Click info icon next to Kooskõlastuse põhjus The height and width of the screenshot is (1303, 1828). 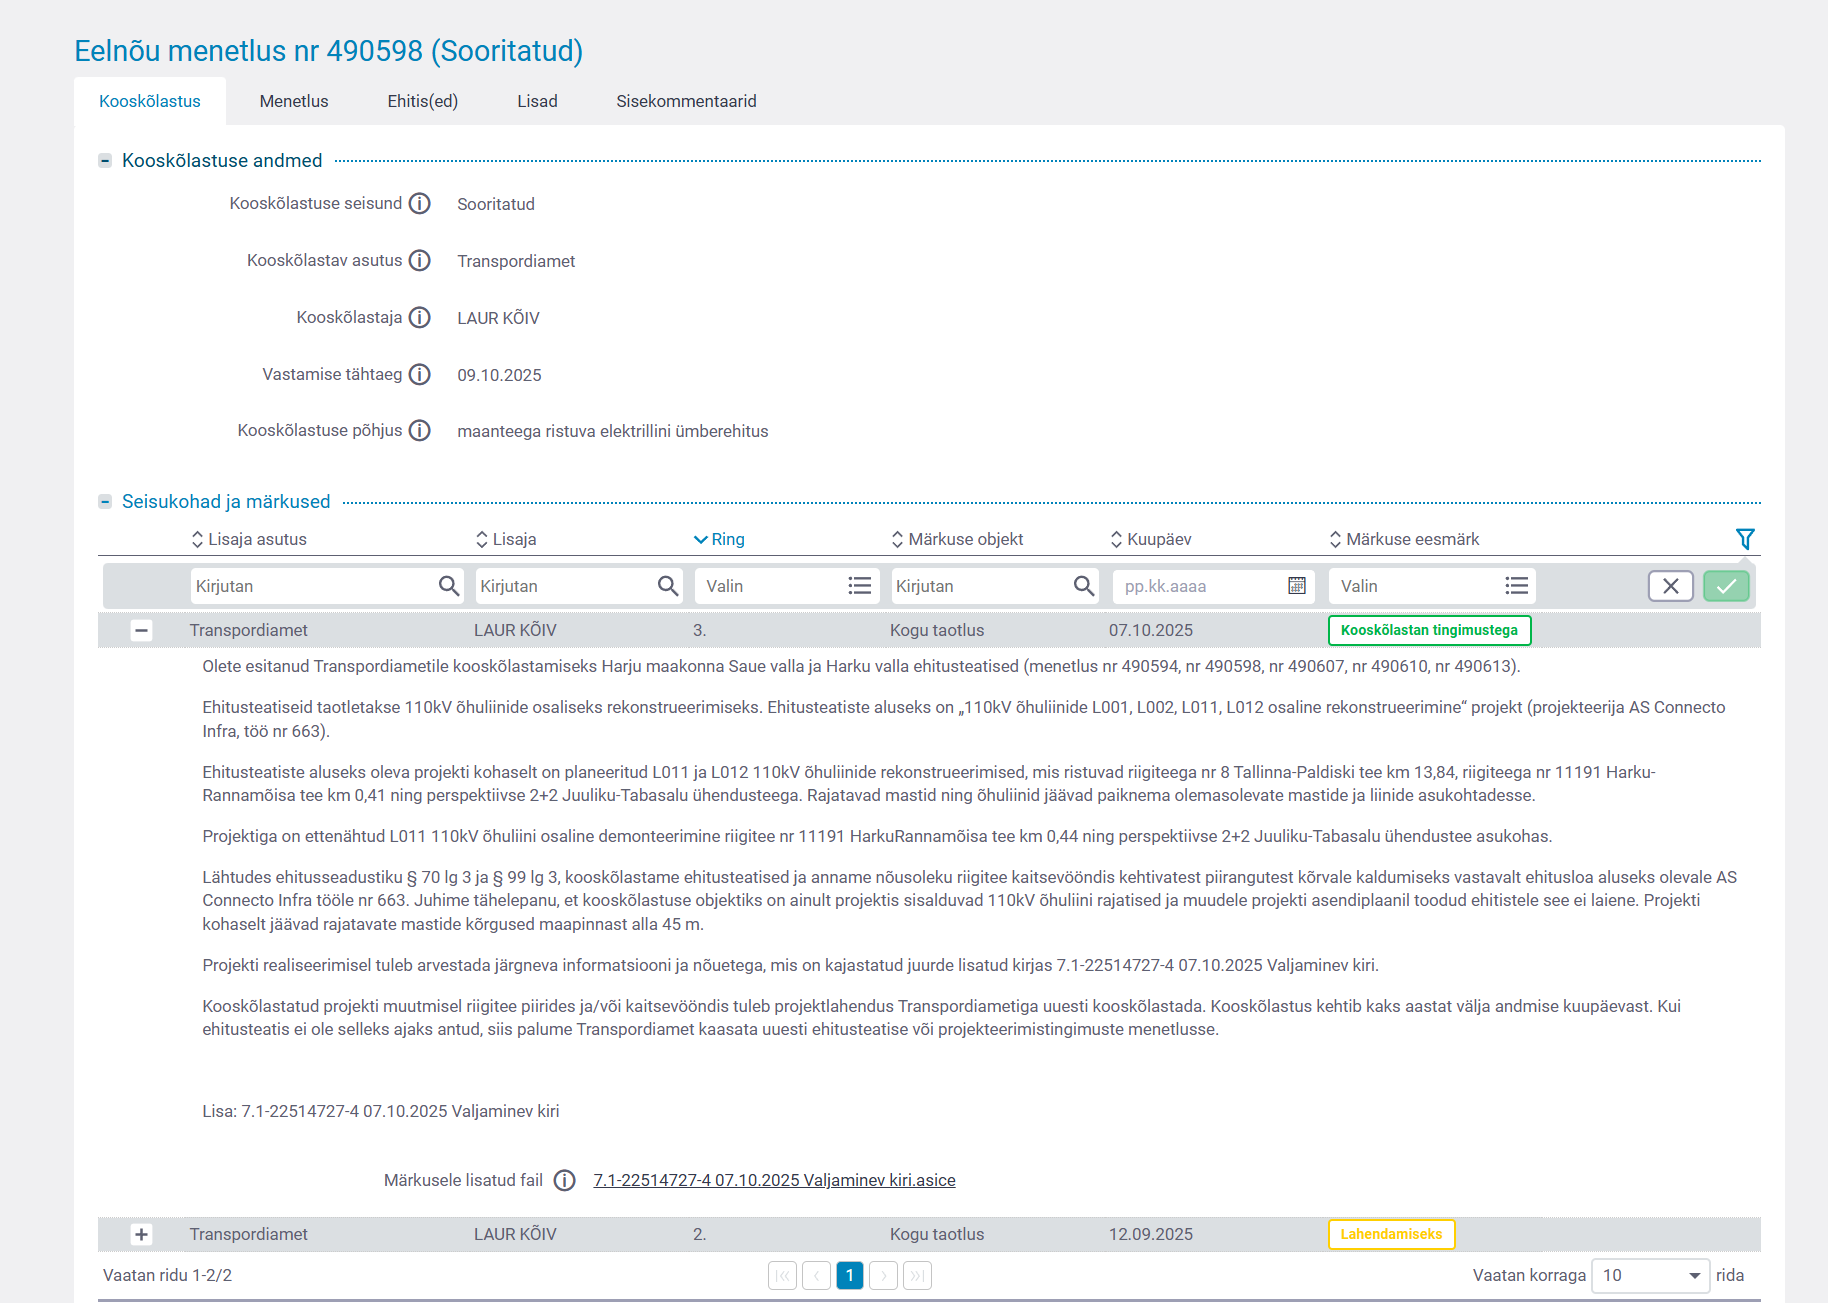tap(420, 431)
